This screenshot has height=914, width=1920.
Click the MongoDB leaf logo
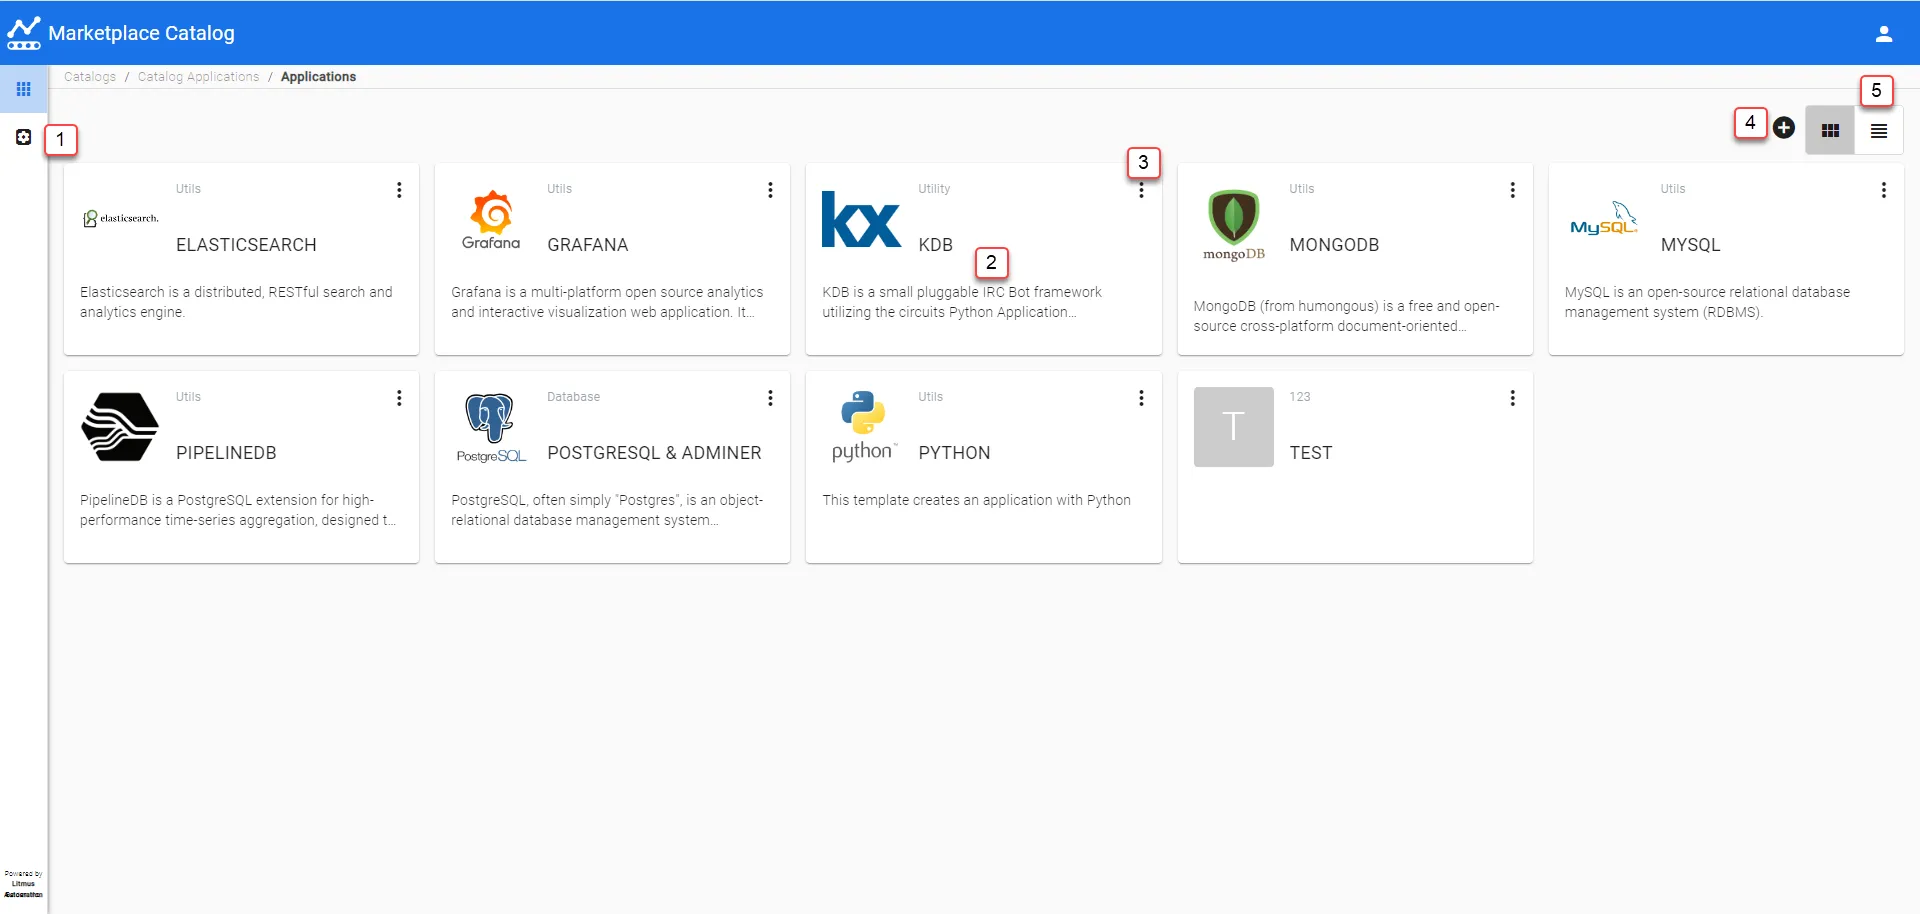point(1233,225)
